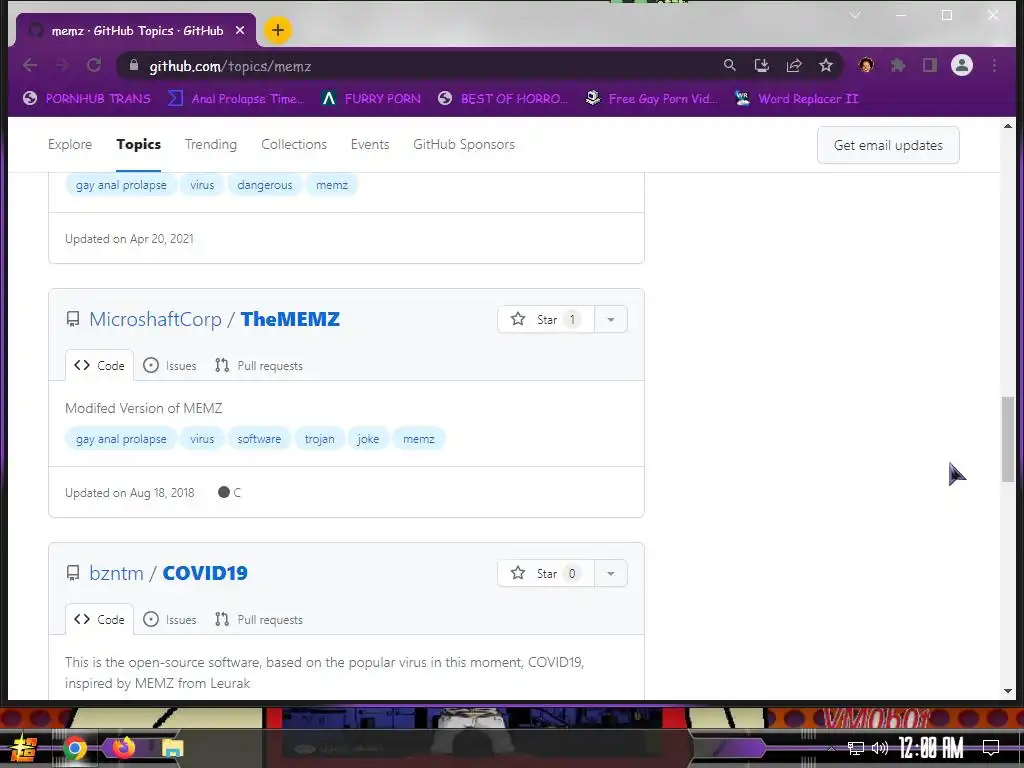Expand star list dropdown for COVID19

[x=611, y=573]
